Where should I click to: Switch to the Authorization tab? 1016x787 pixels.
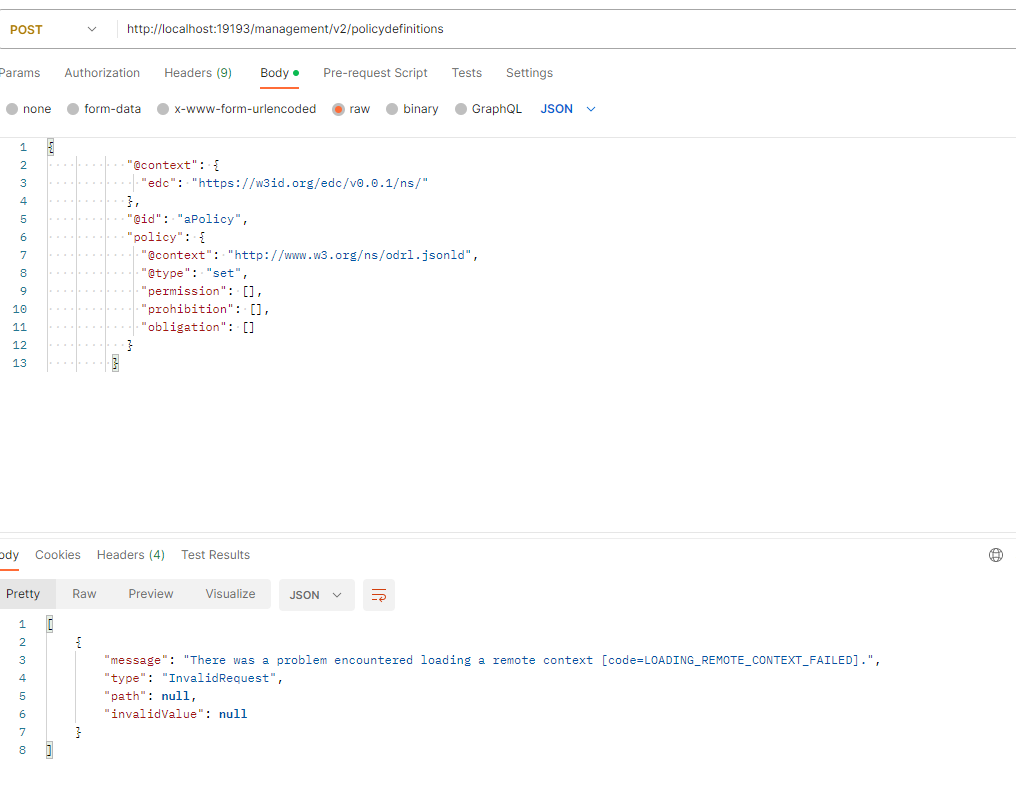pos(102,73)
